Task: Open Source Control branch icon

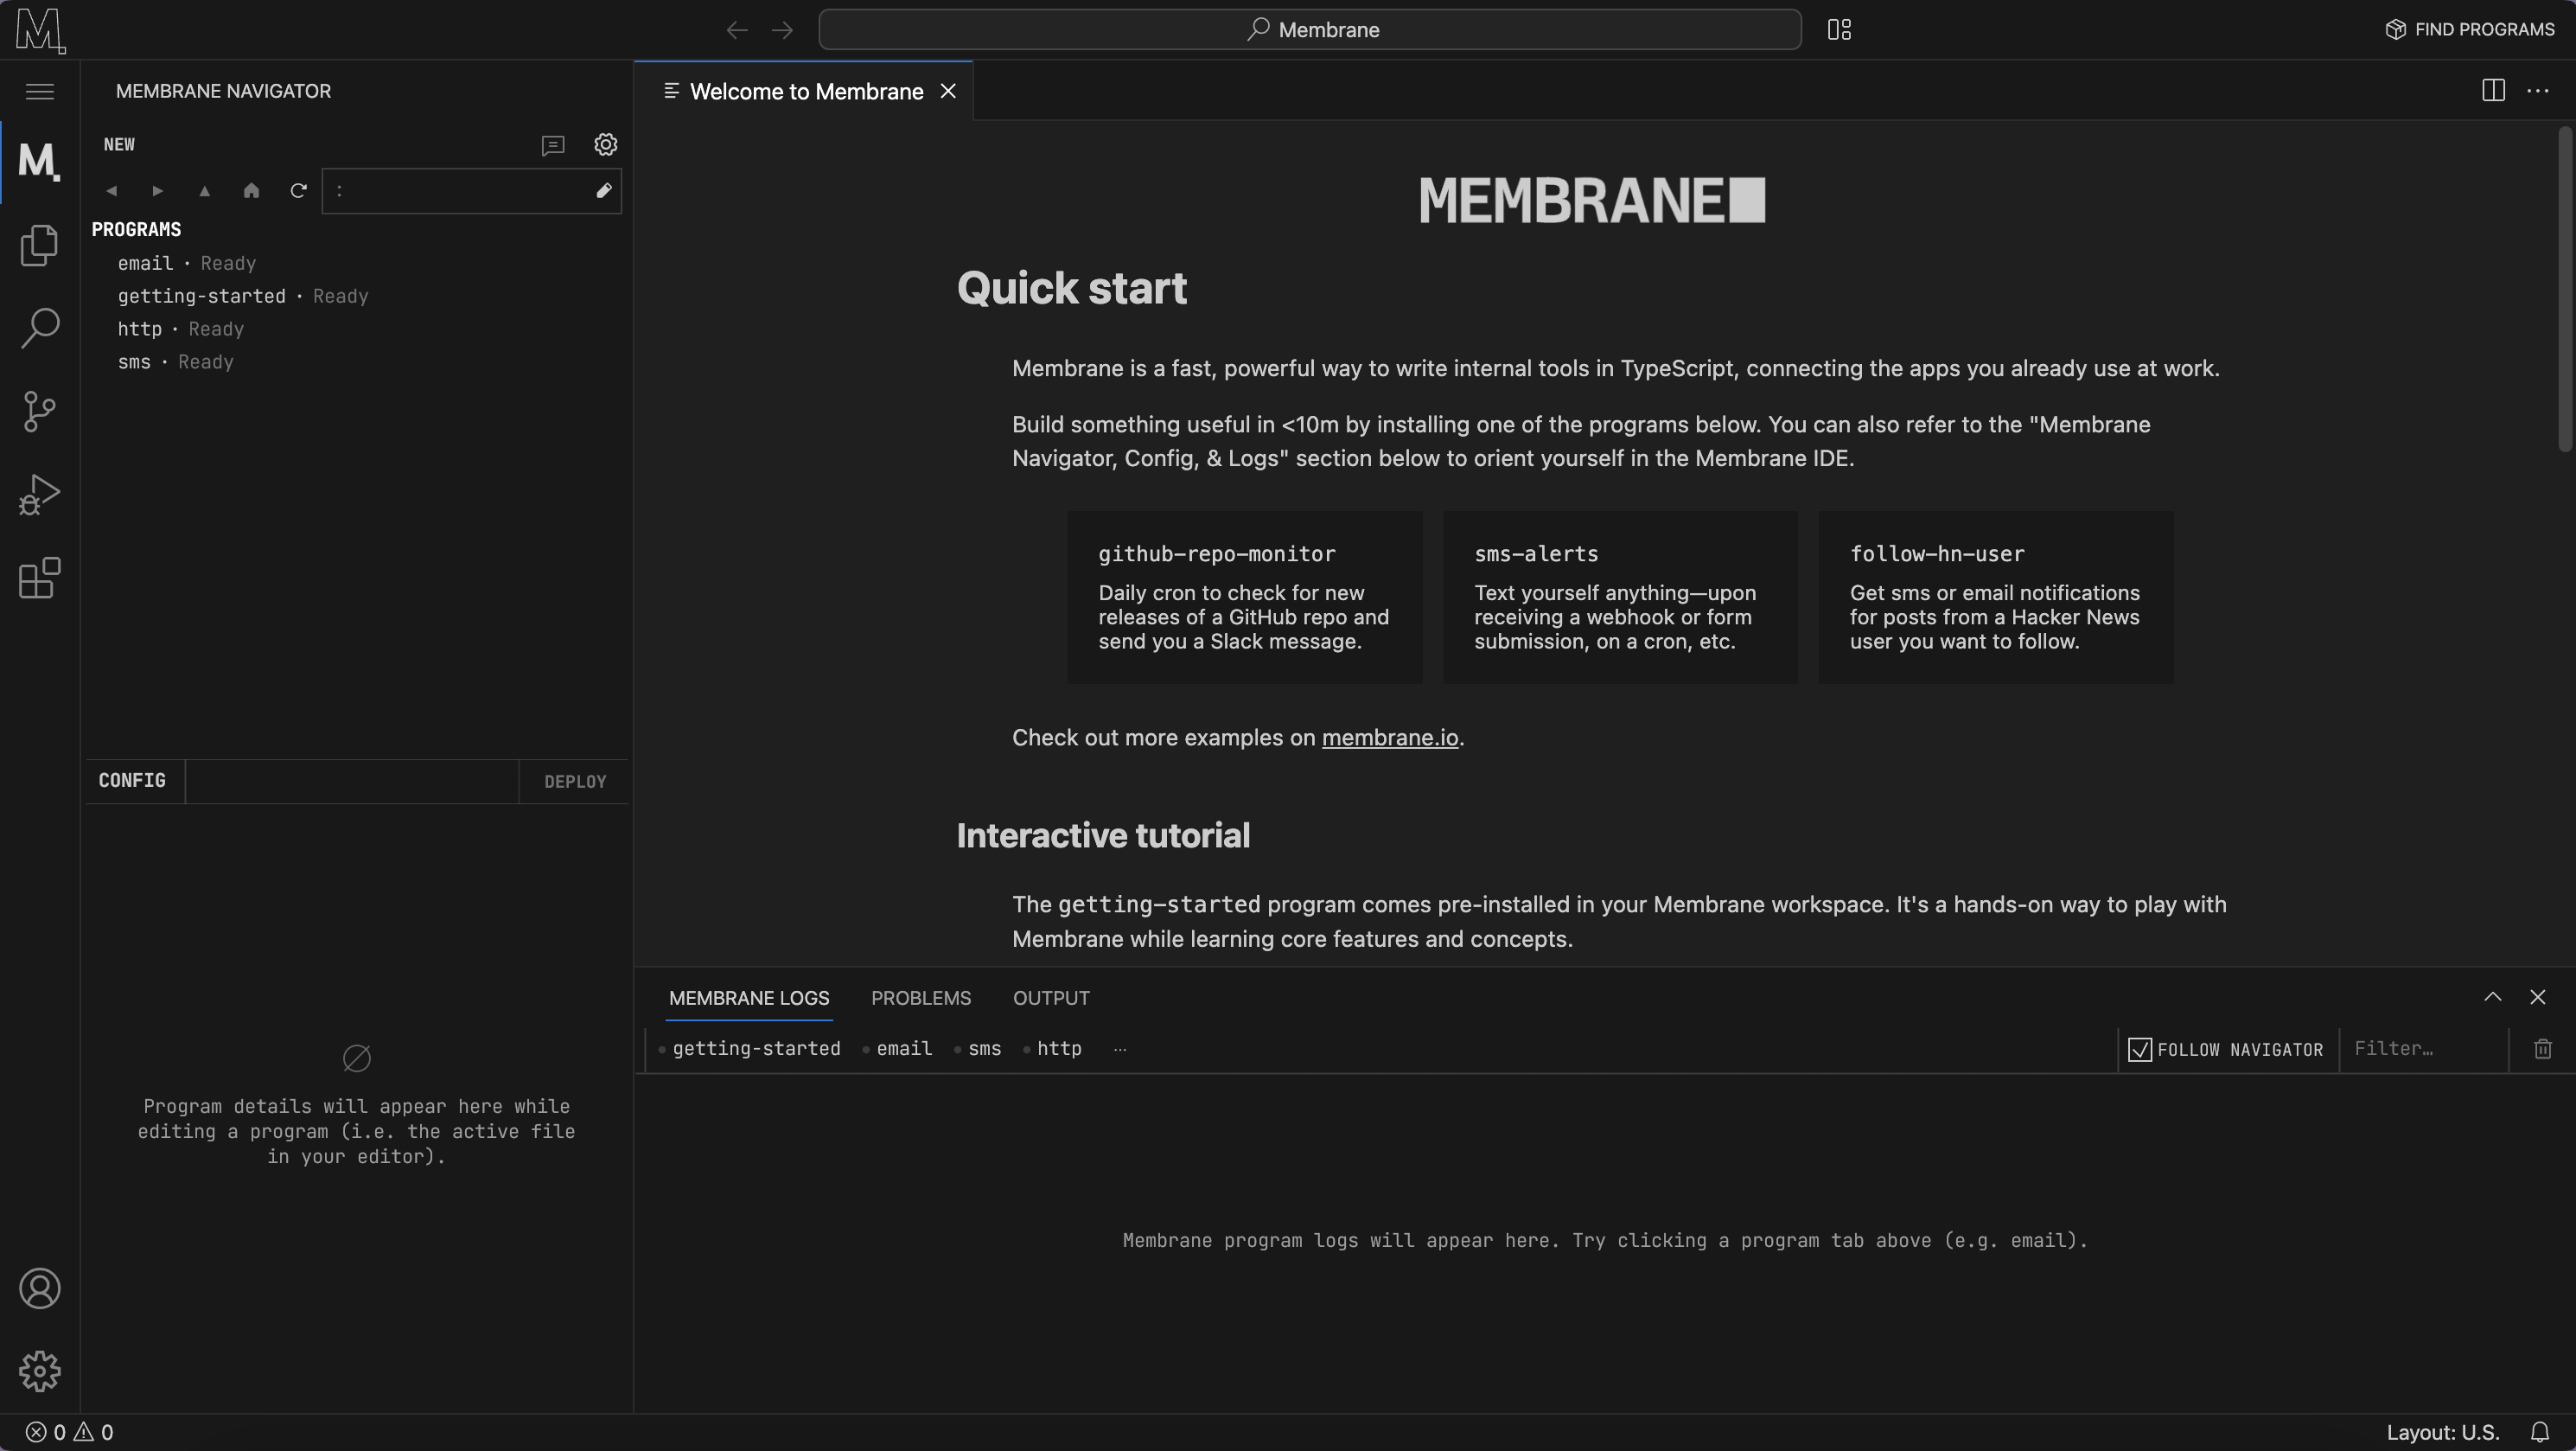Action: (x=40, y=411)
